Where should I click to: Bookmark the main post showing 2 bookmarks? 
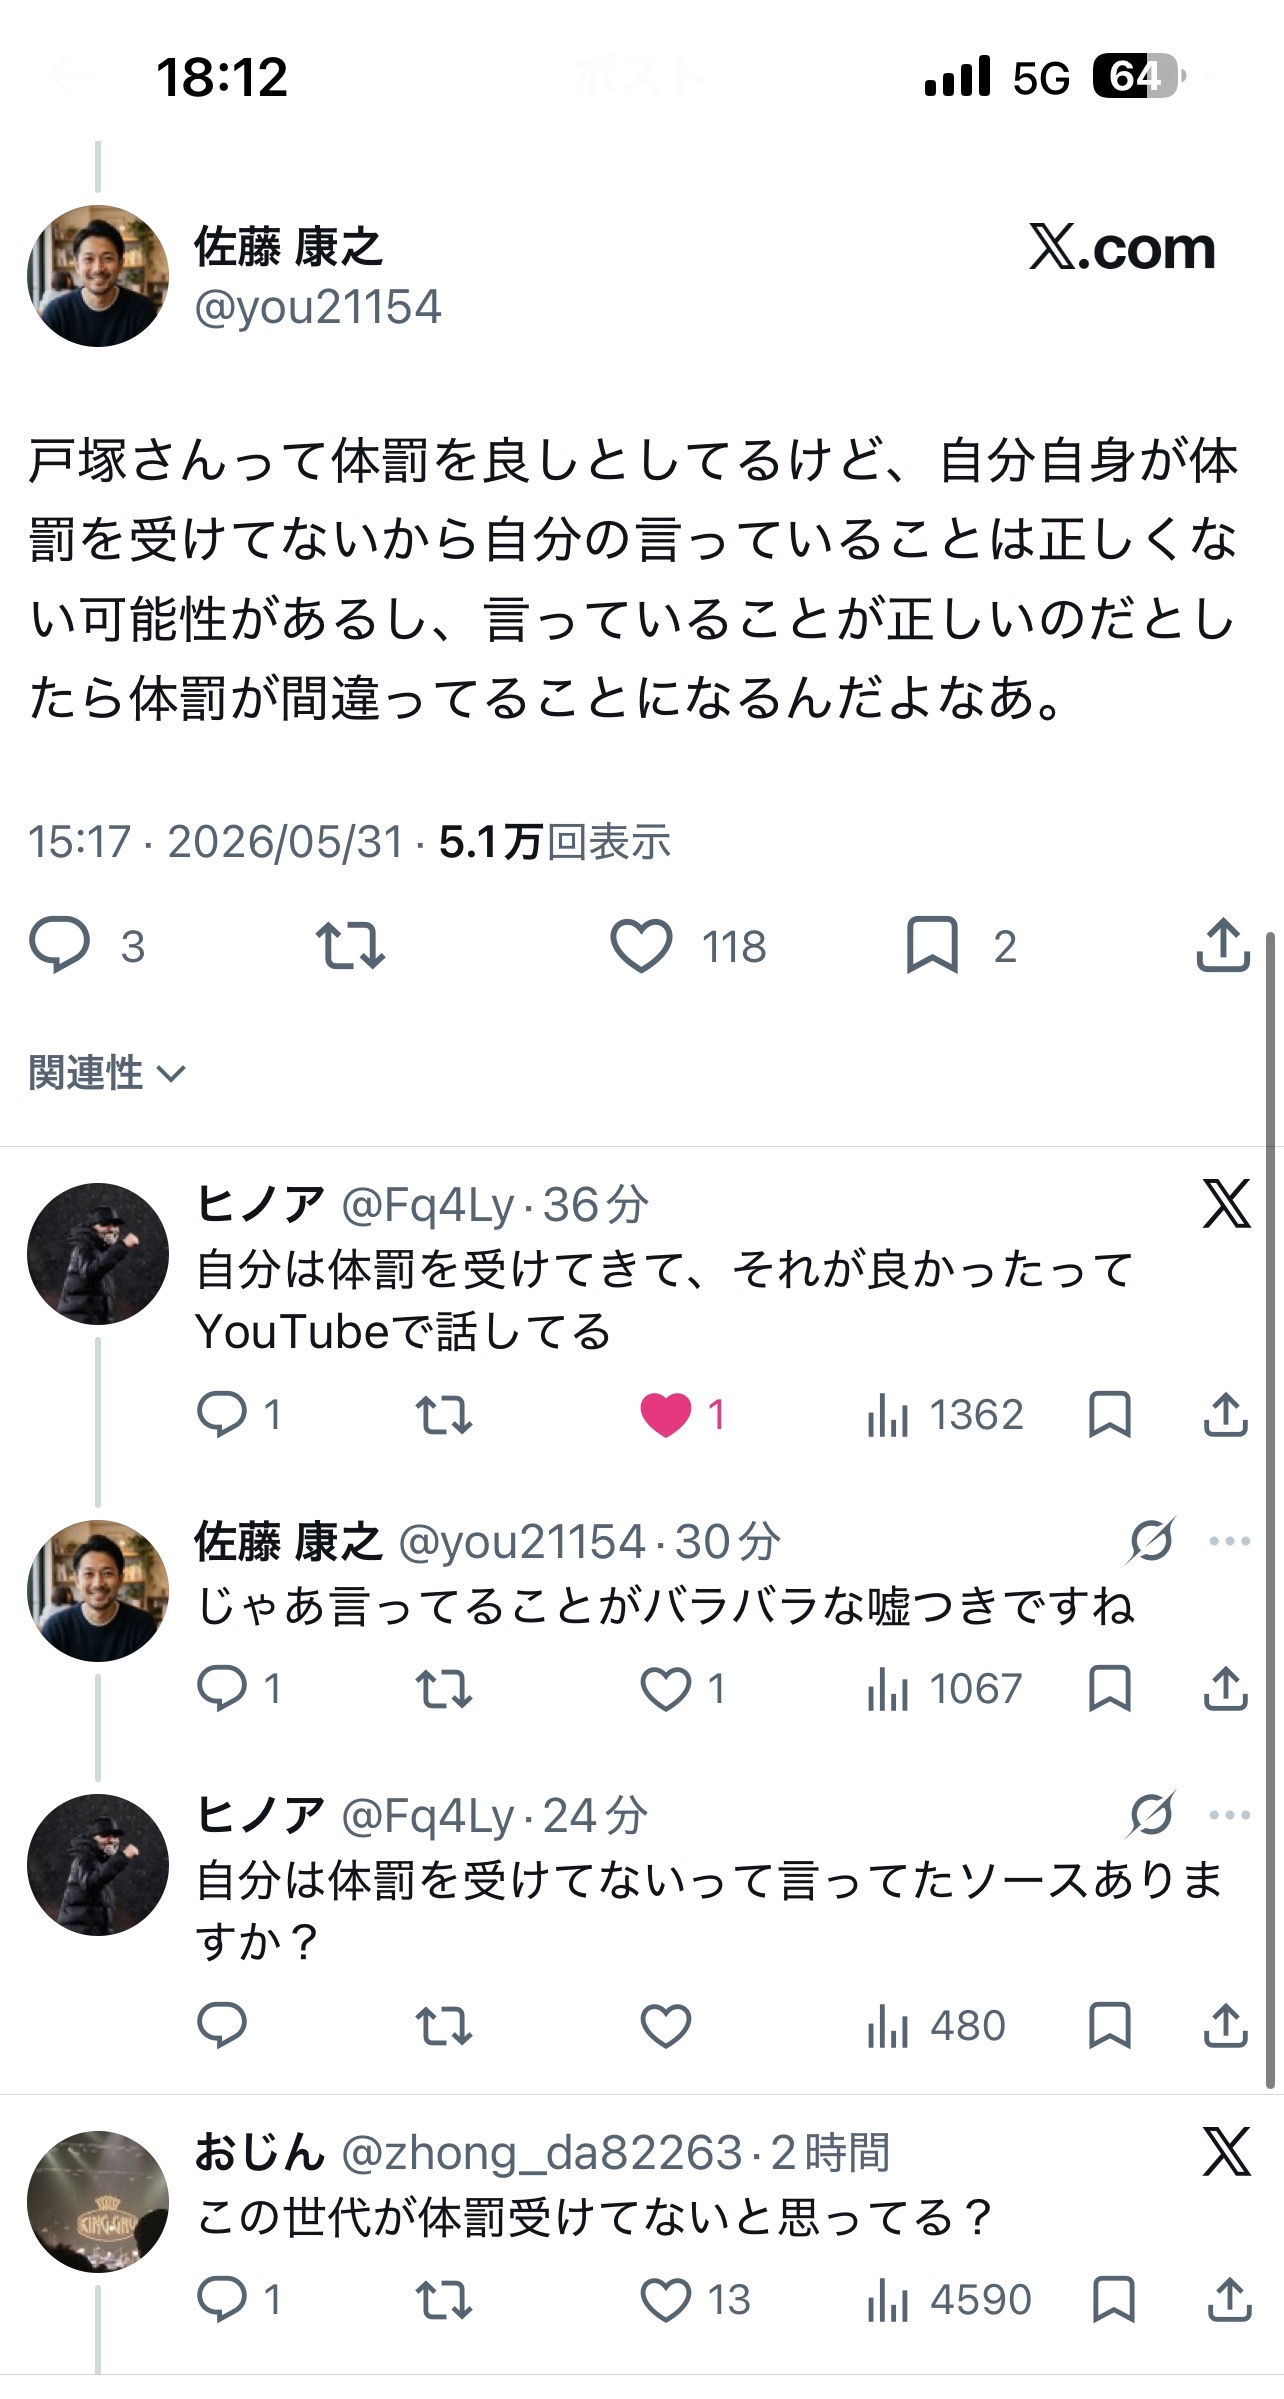click(932, 945)
